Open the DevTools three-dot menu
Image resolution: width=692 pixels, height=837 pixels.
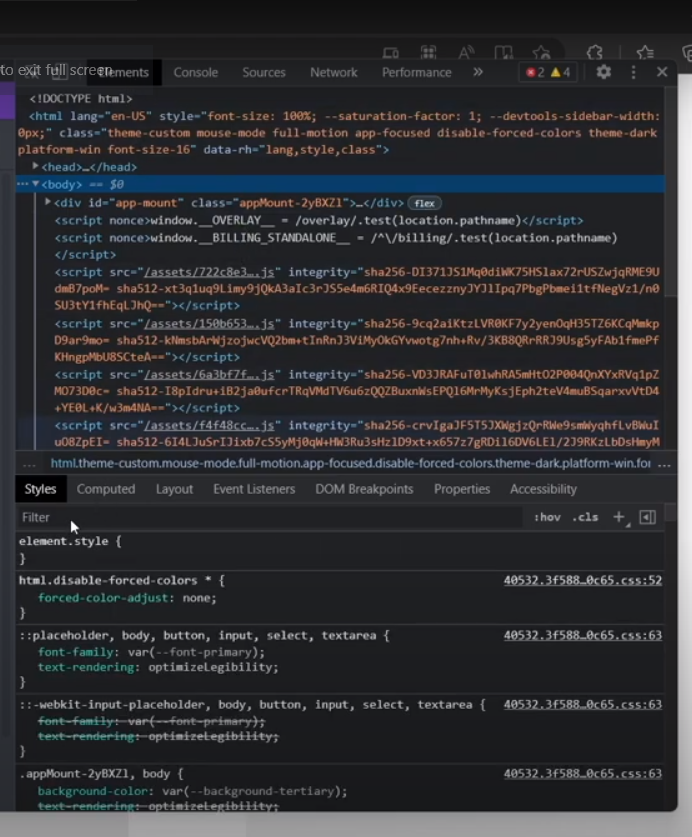(x=633, y=72)
